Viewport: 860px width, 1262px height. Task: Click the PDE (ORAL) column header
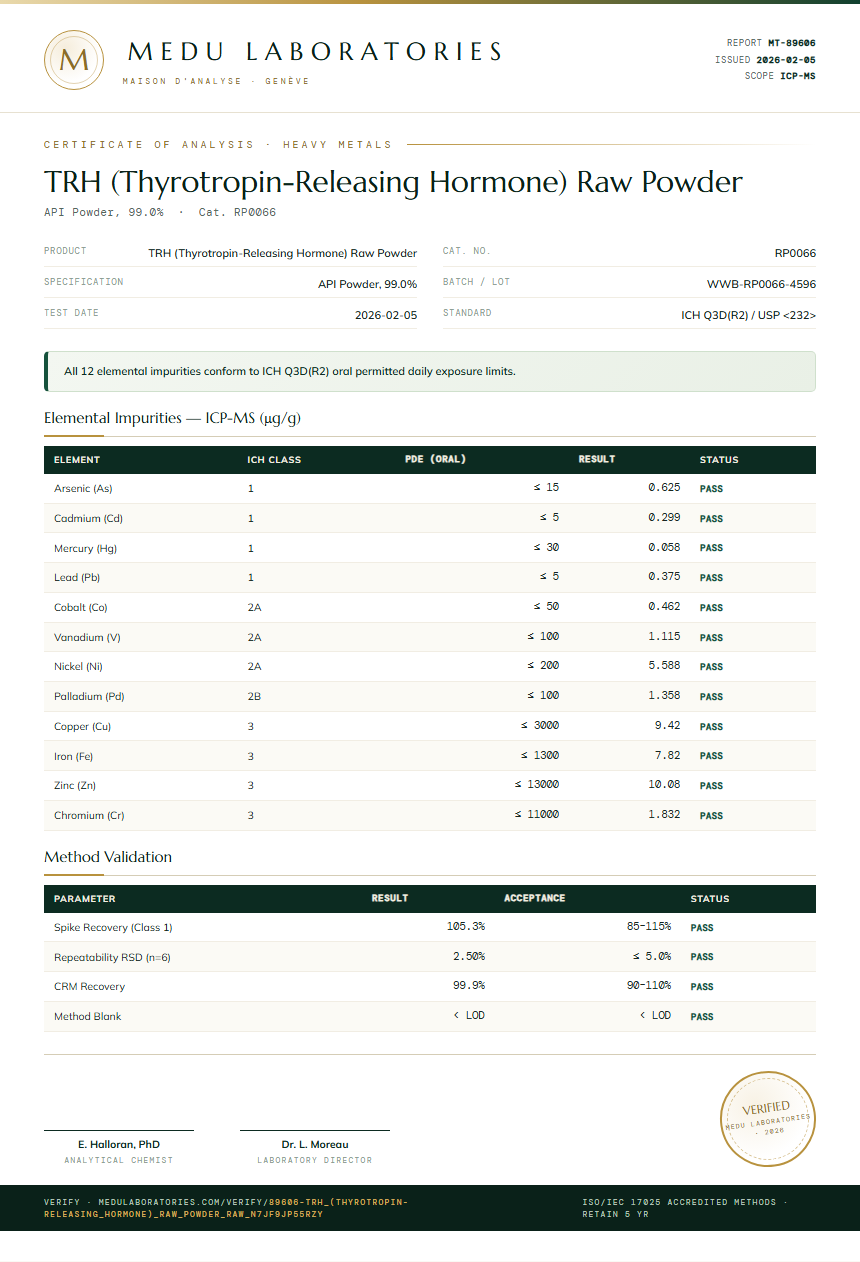click(x=435, y=460)
